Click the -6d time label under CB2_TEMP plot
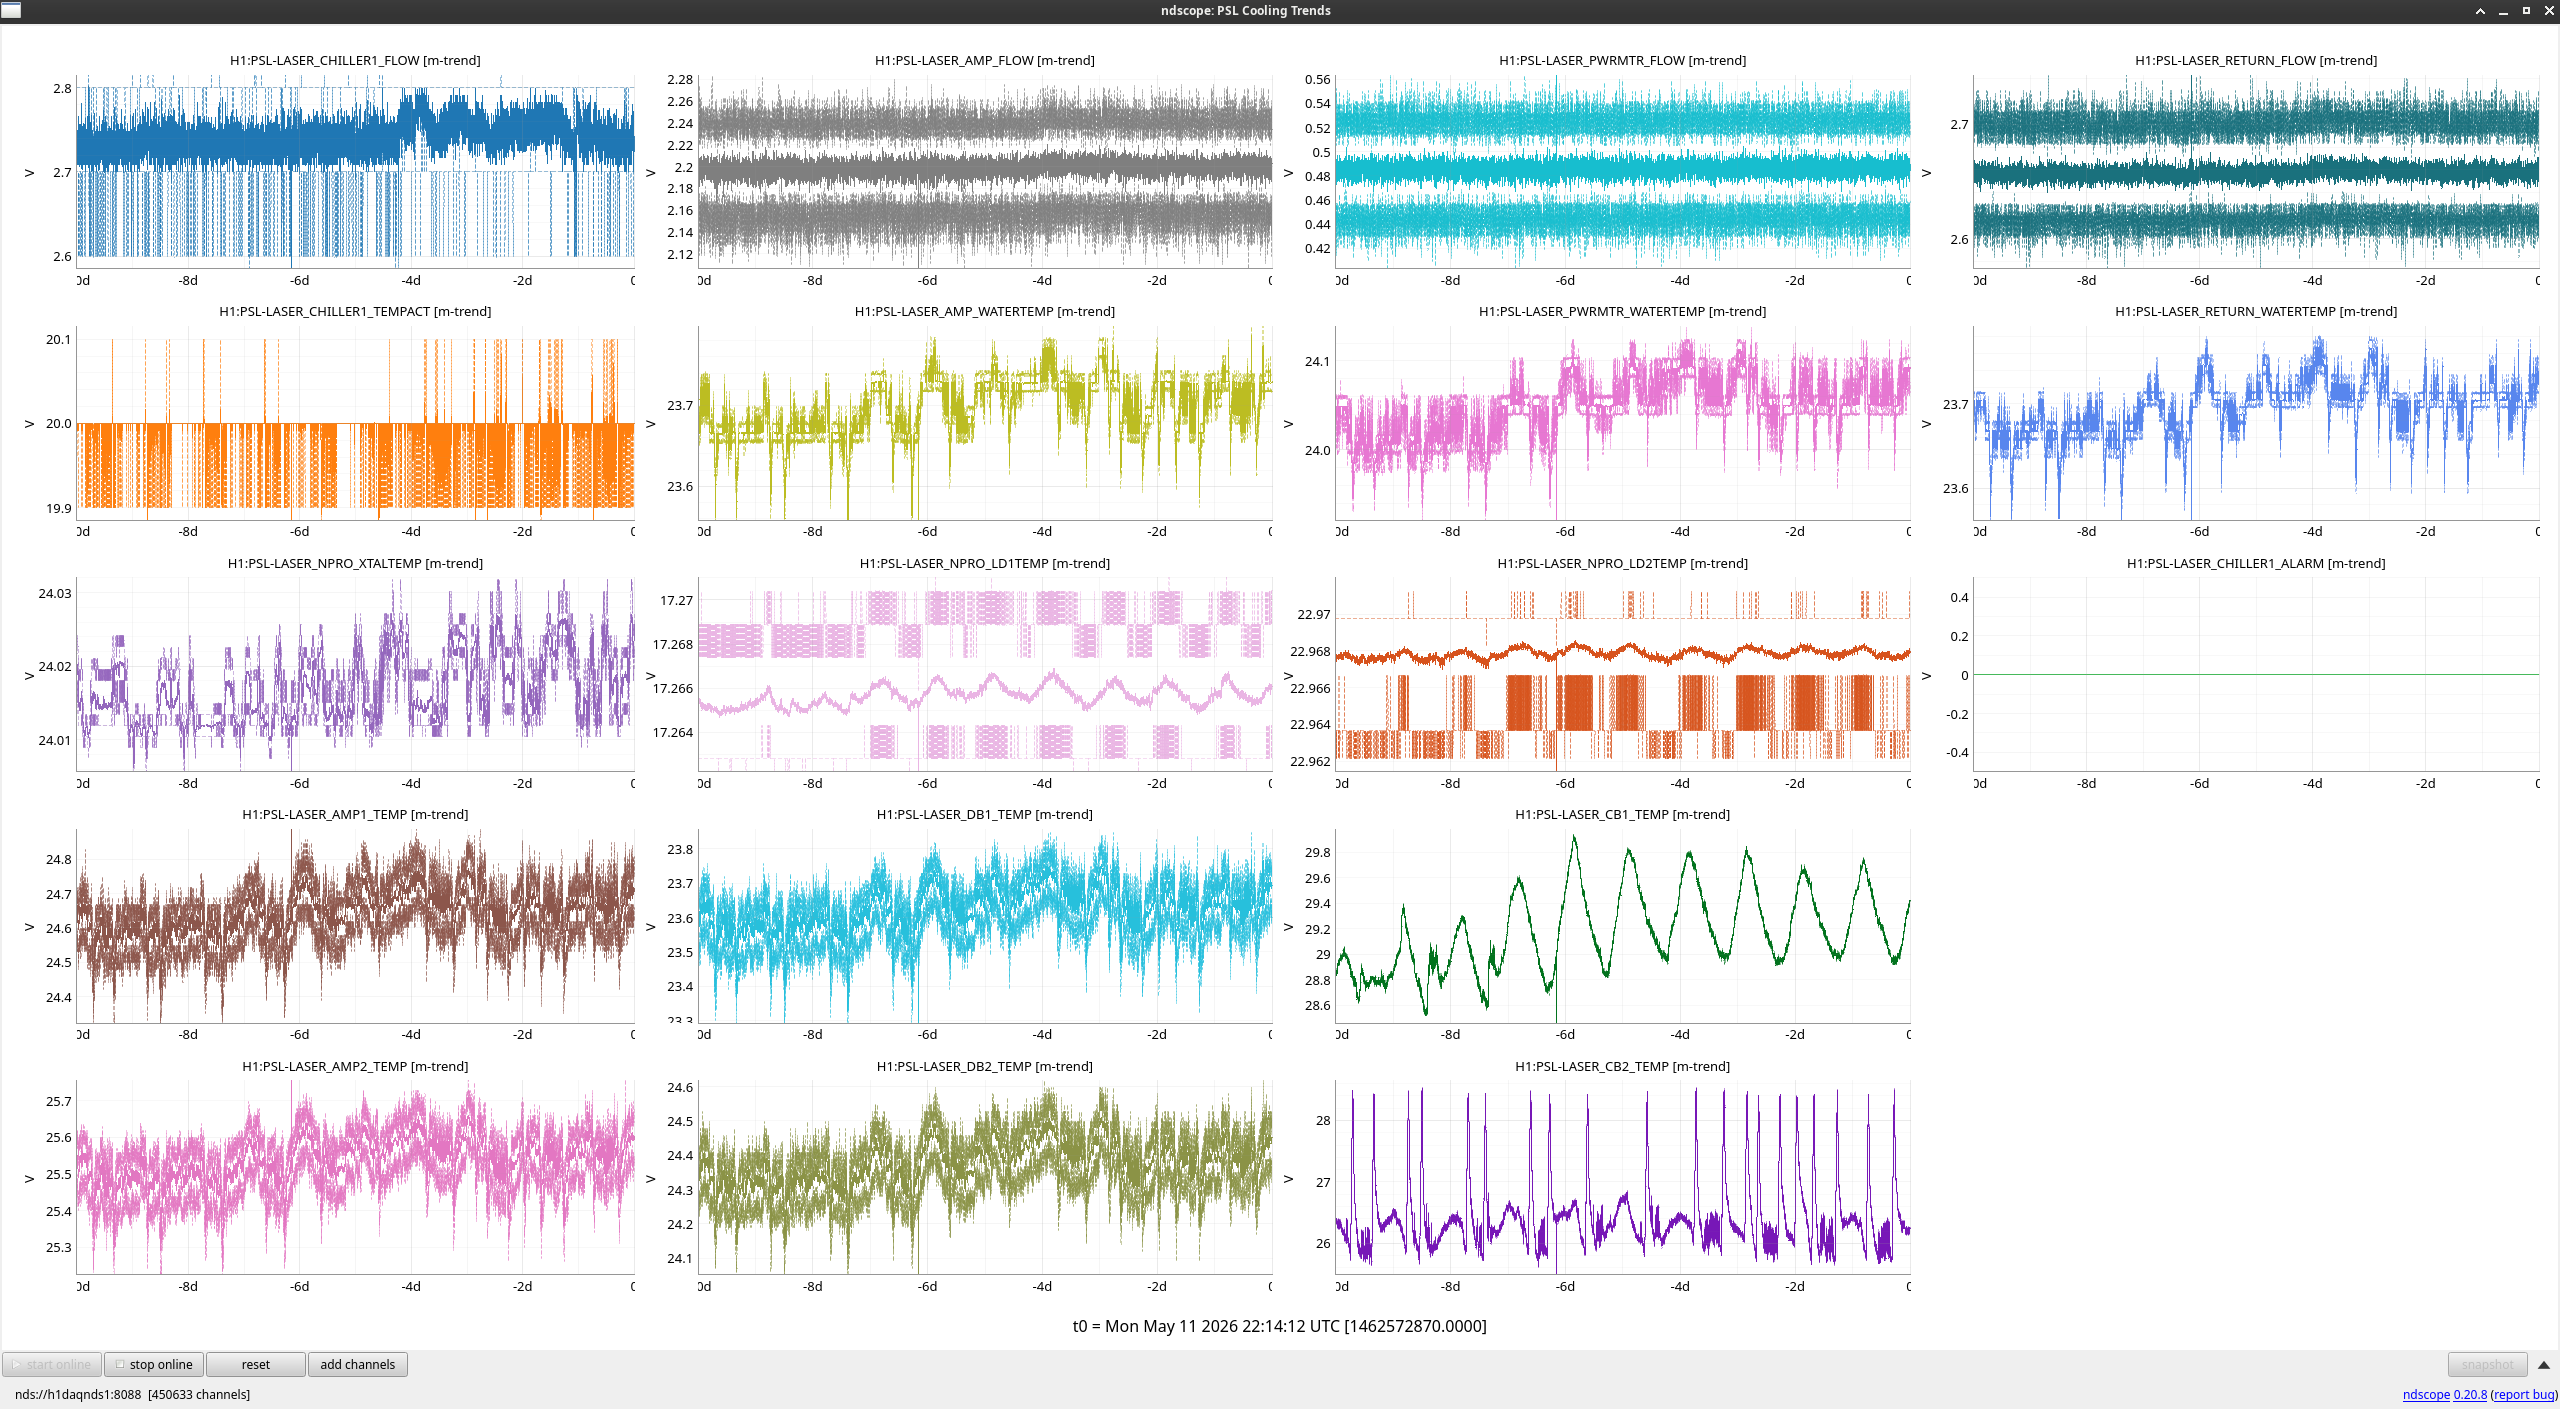 pos(1566,1286)
